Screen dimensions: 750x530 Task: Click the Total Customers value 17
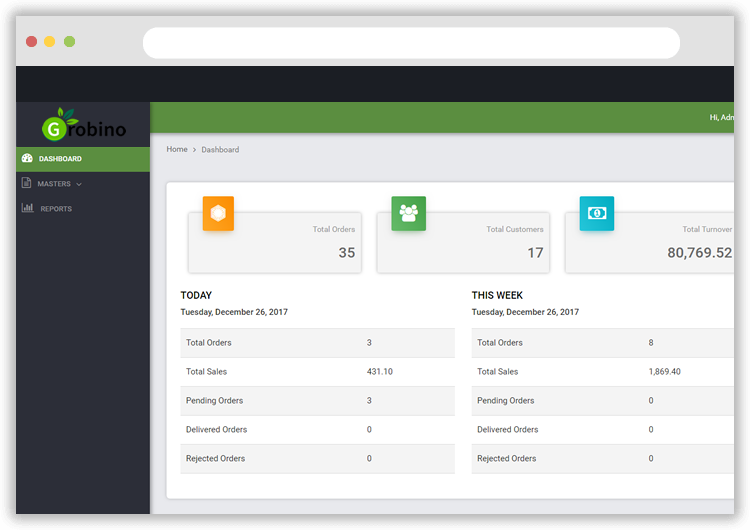[535, 253]
